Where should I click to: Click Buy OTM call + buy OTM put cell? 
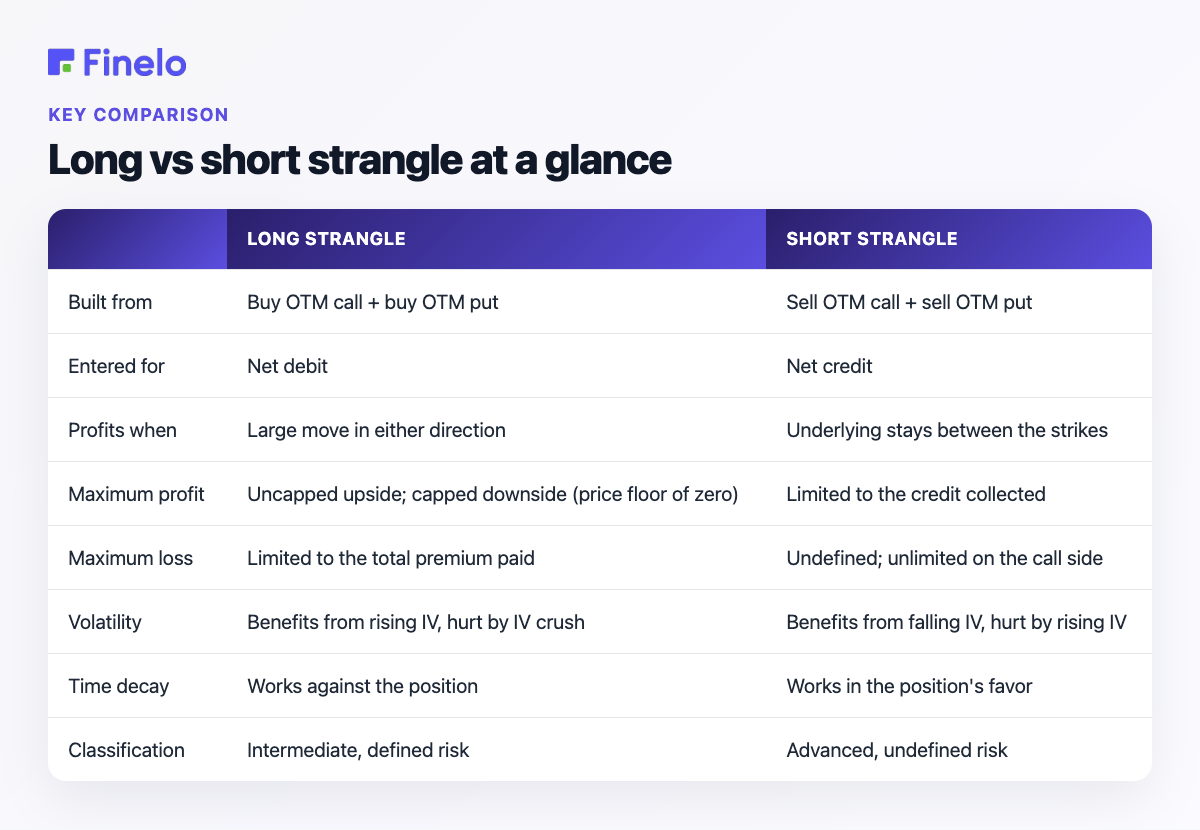coord(373,302)
